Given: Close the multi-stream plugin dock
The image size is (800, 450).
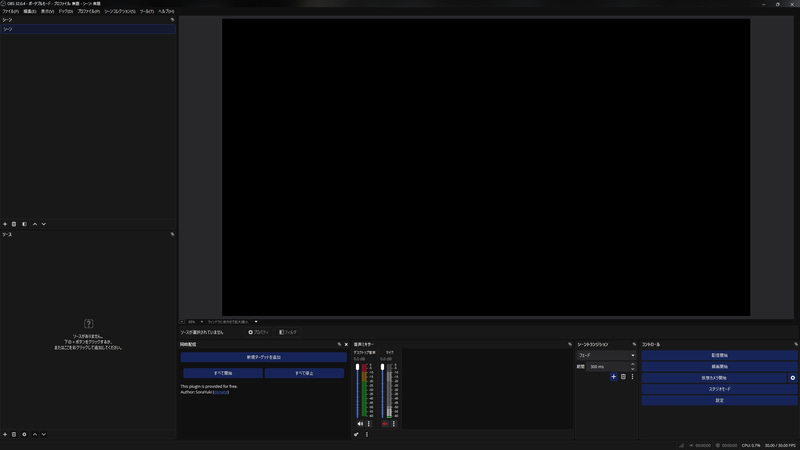Looking at the screenshot, I should 346,344.
